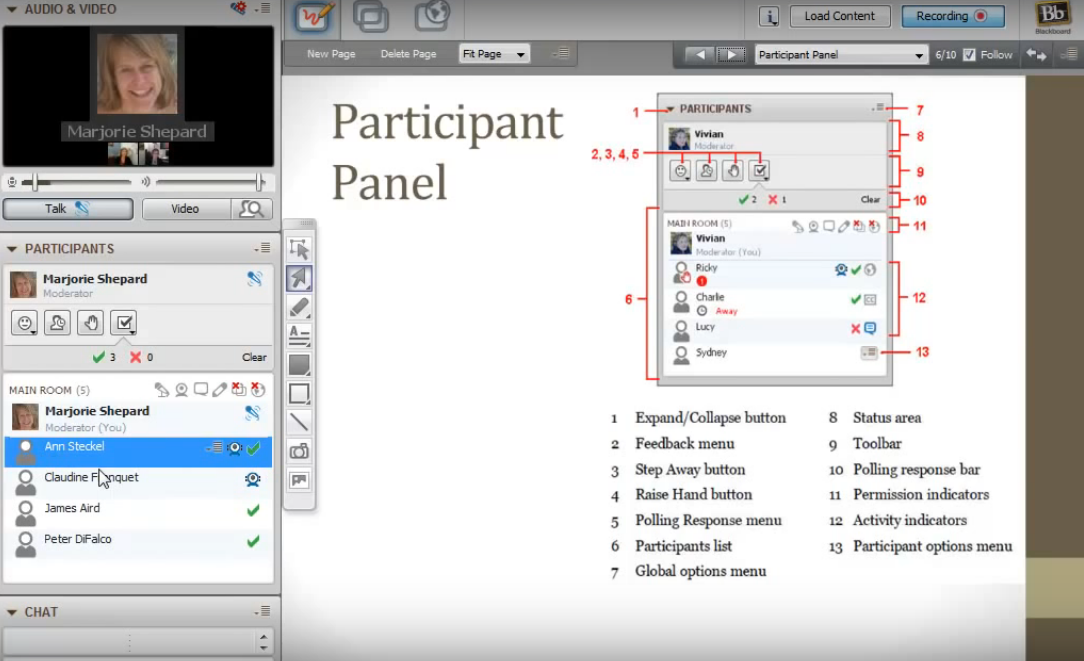Screen dimensions: 1084x661
Task: Click the Recording button
Action: (x=953, y=16)
